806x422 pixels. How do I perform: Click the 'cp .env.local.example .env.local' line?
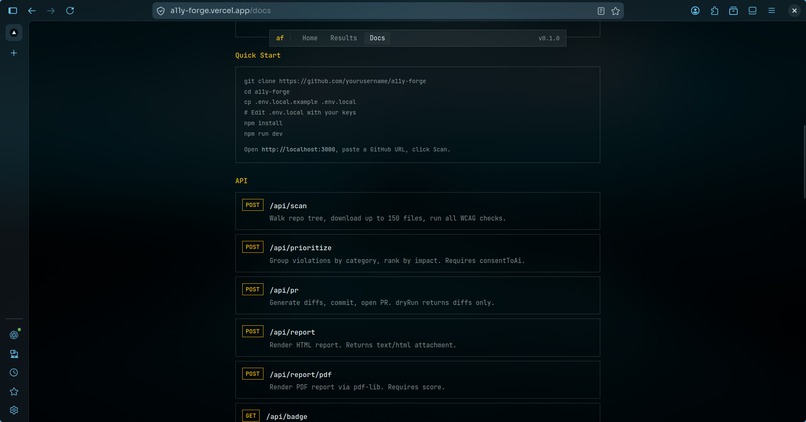300,102
